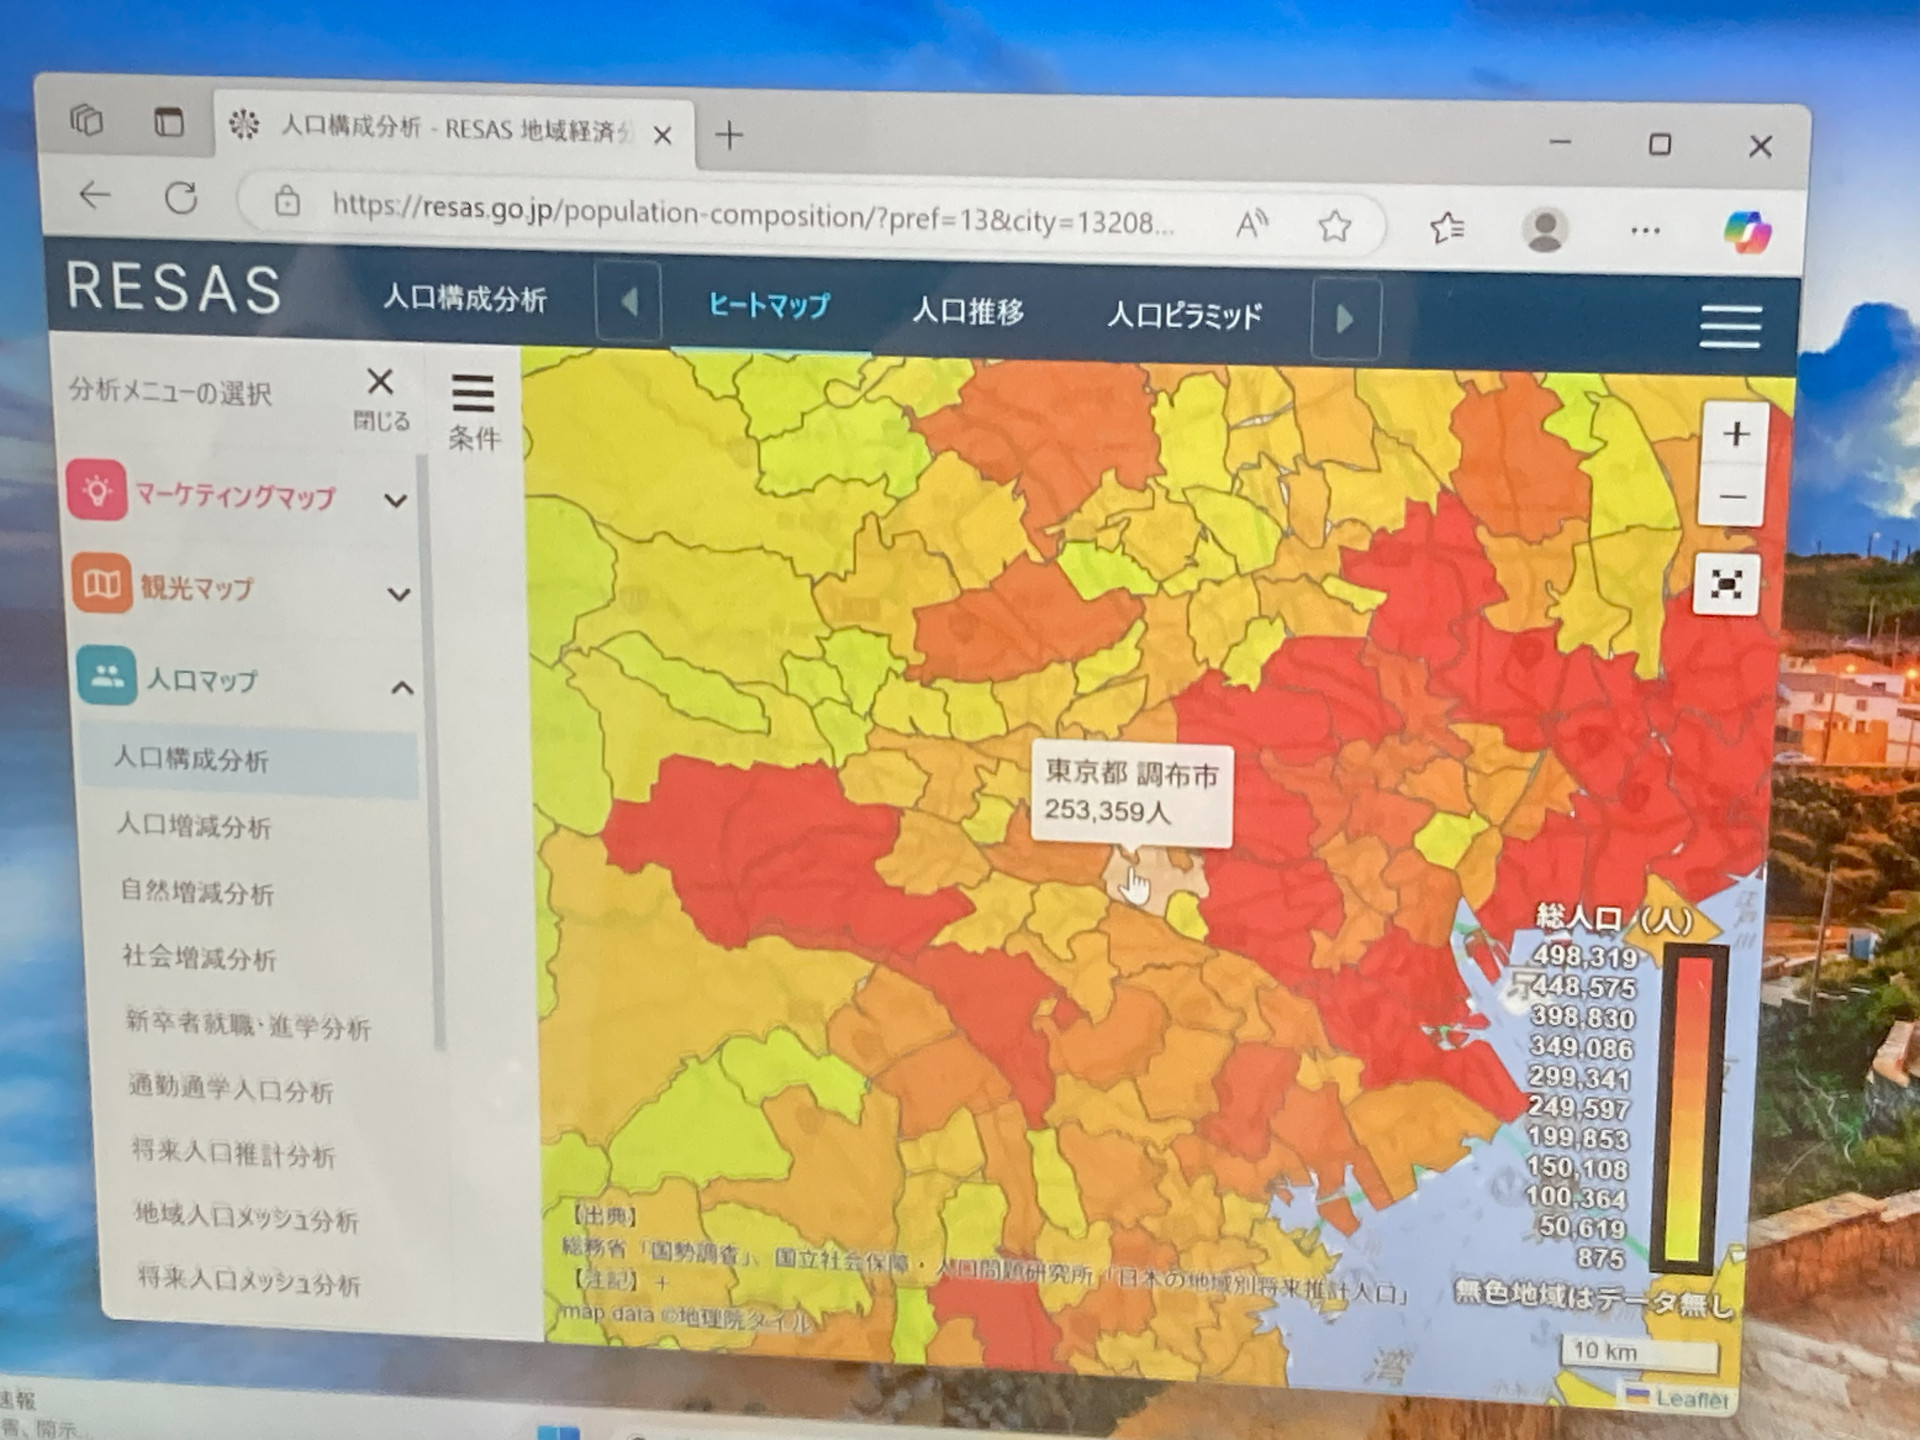Image resolution: width=1920 pixels, height=1440 pixels.
Task: Reload the page with the refresh icon
Action: click(181, 198)
